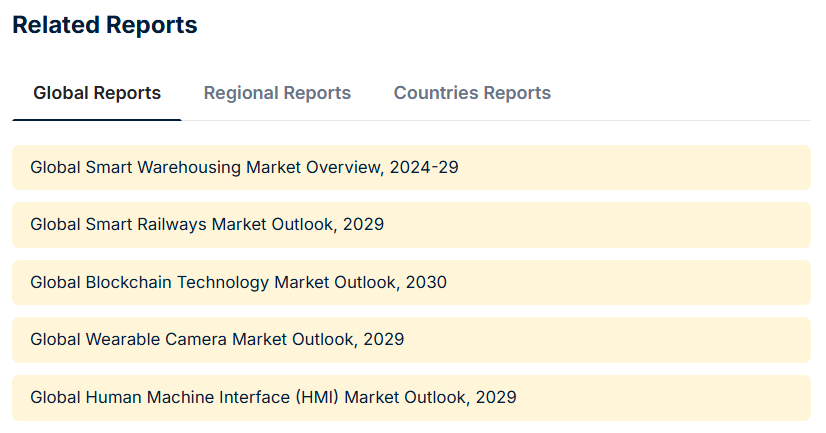
Task: Click "2024-29" in the Smart Warehousing title
Action: (x=424, y=167)
